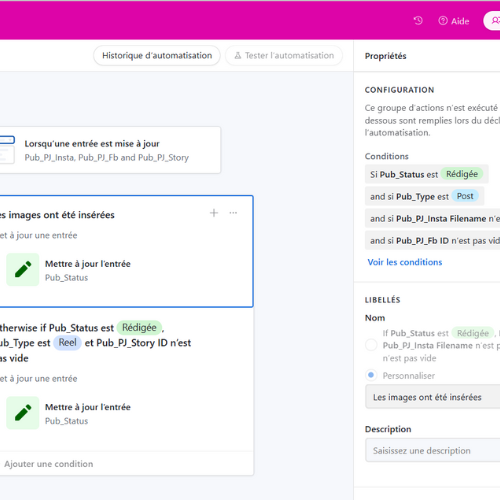
Task: Select the default name radio button
Action: point(371,345)
